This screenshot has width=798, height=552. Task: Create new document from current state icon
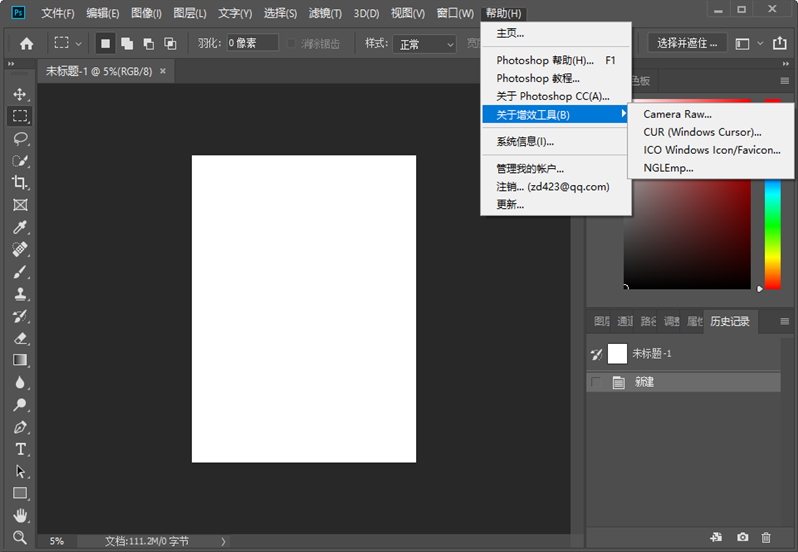[716, 537]
